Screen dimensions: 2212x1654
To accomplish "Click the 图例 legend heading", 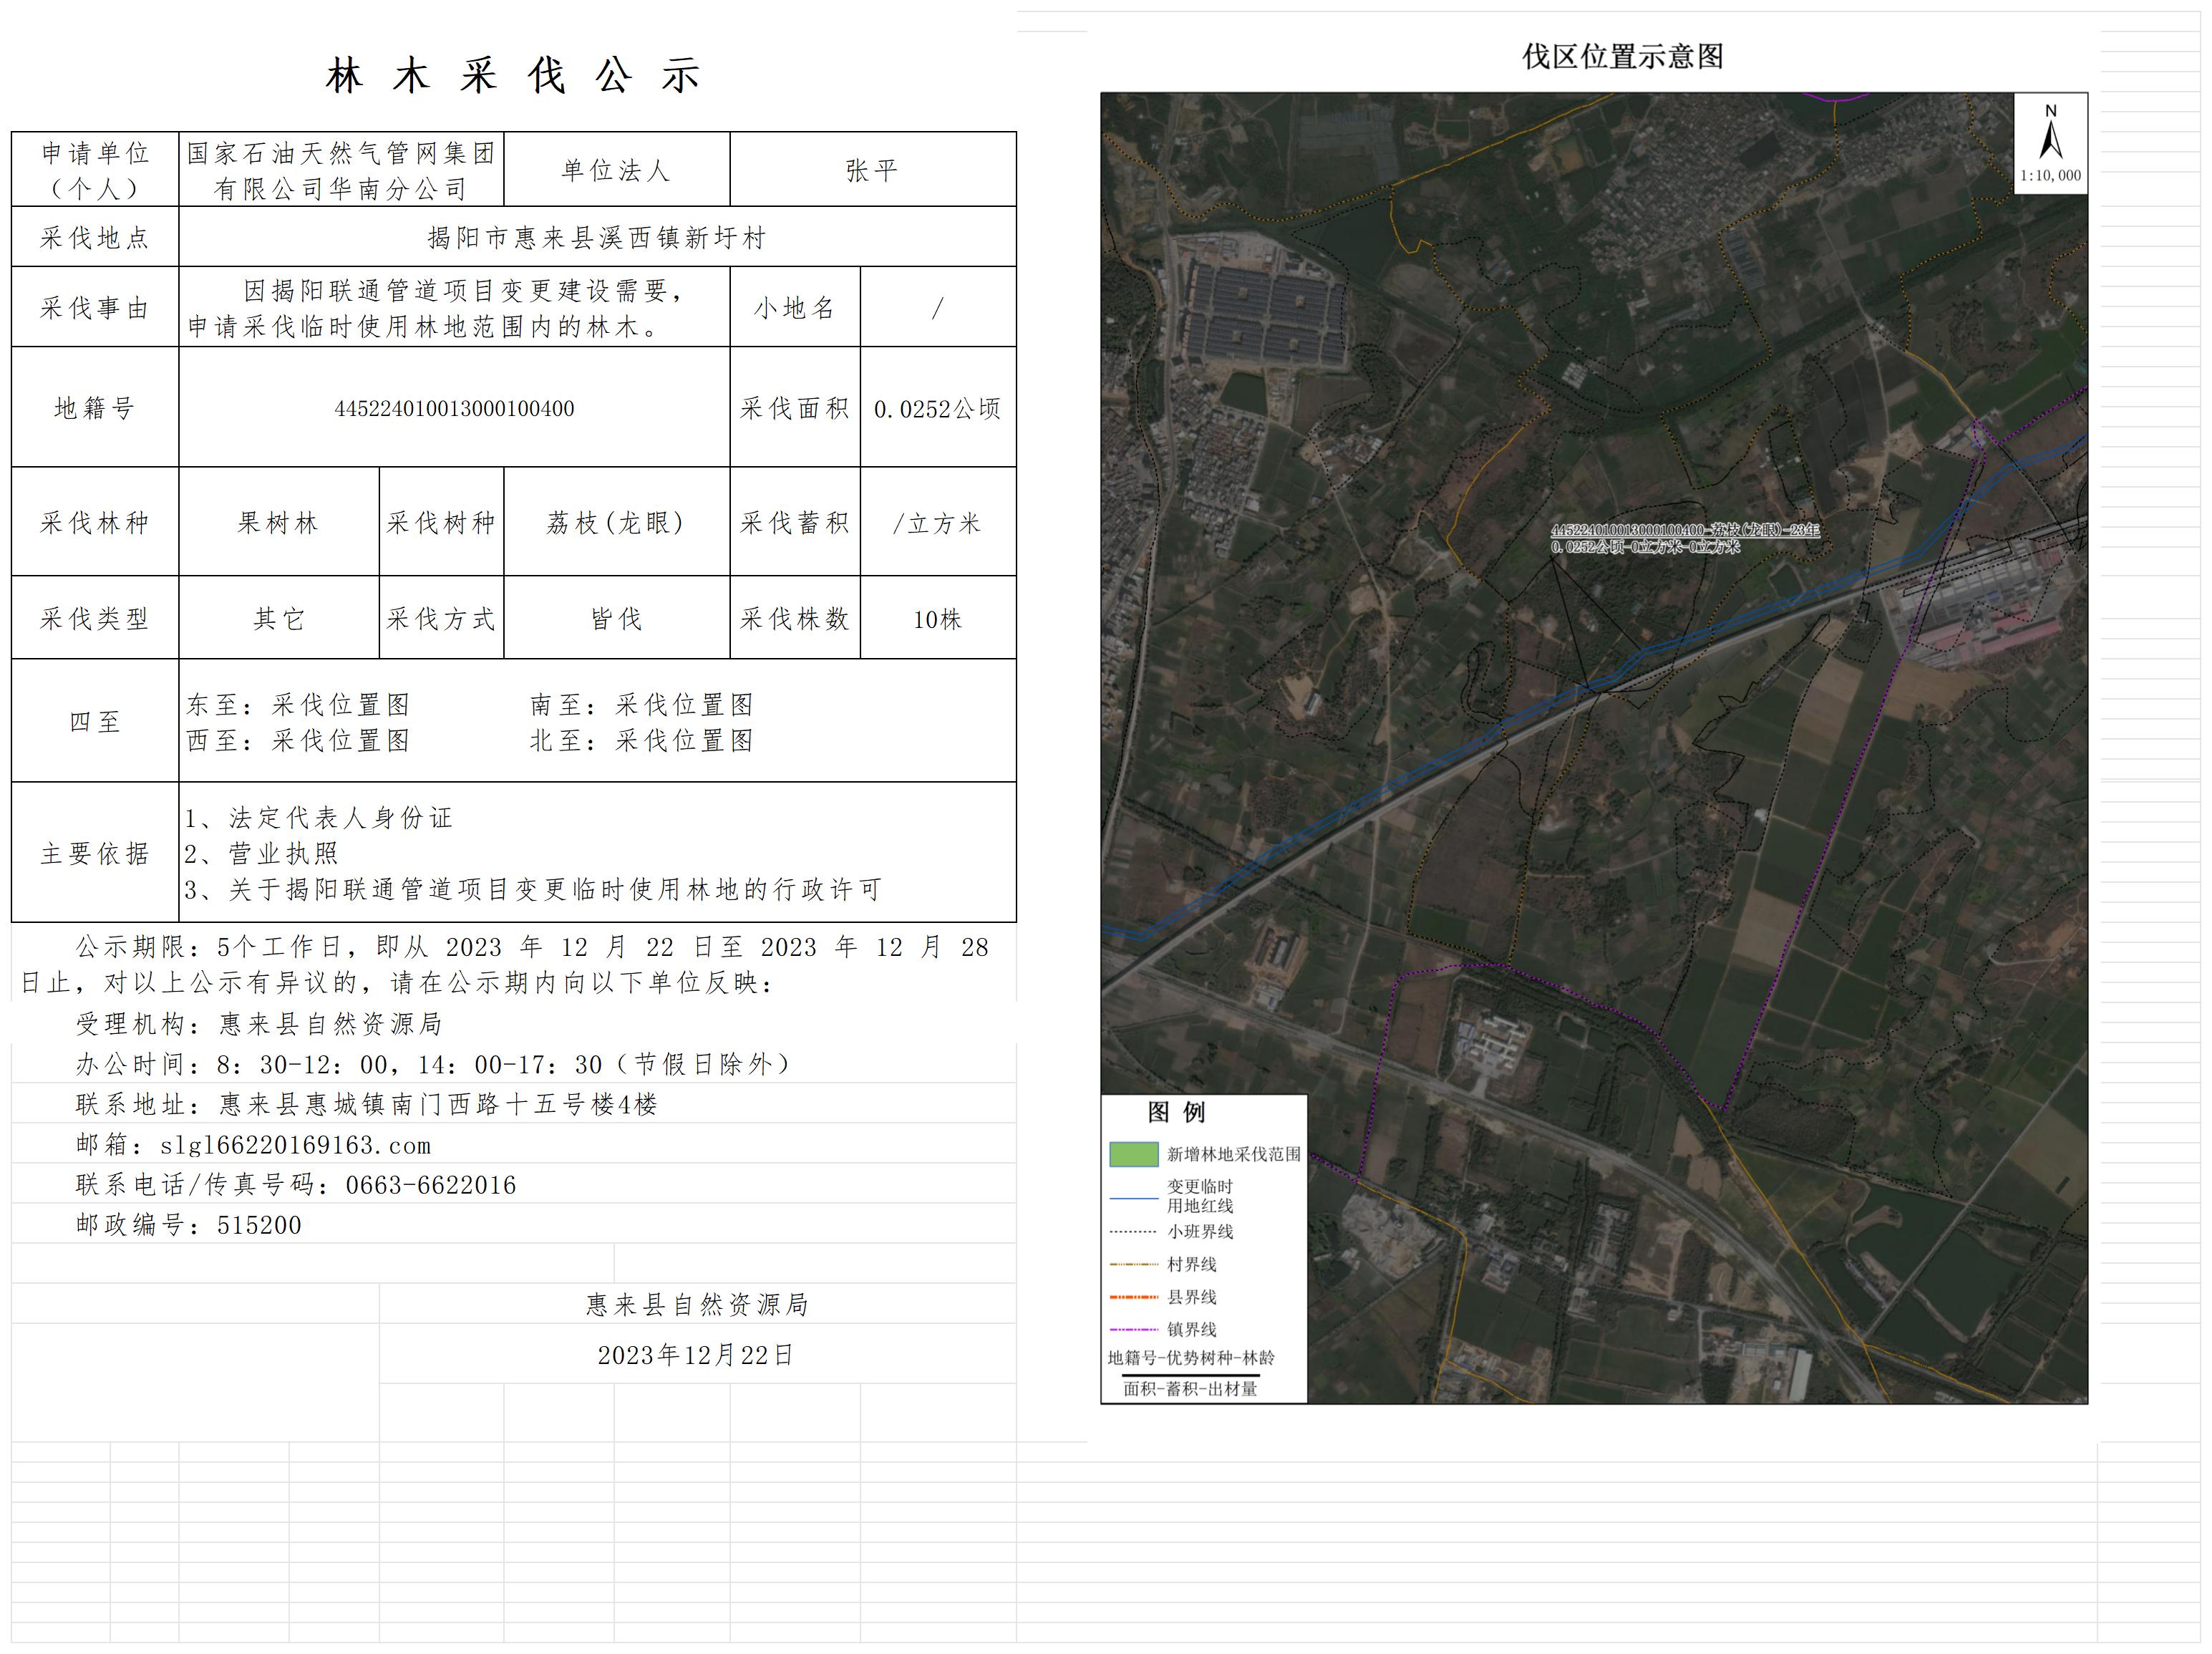I will (x=1176, y=1112).
